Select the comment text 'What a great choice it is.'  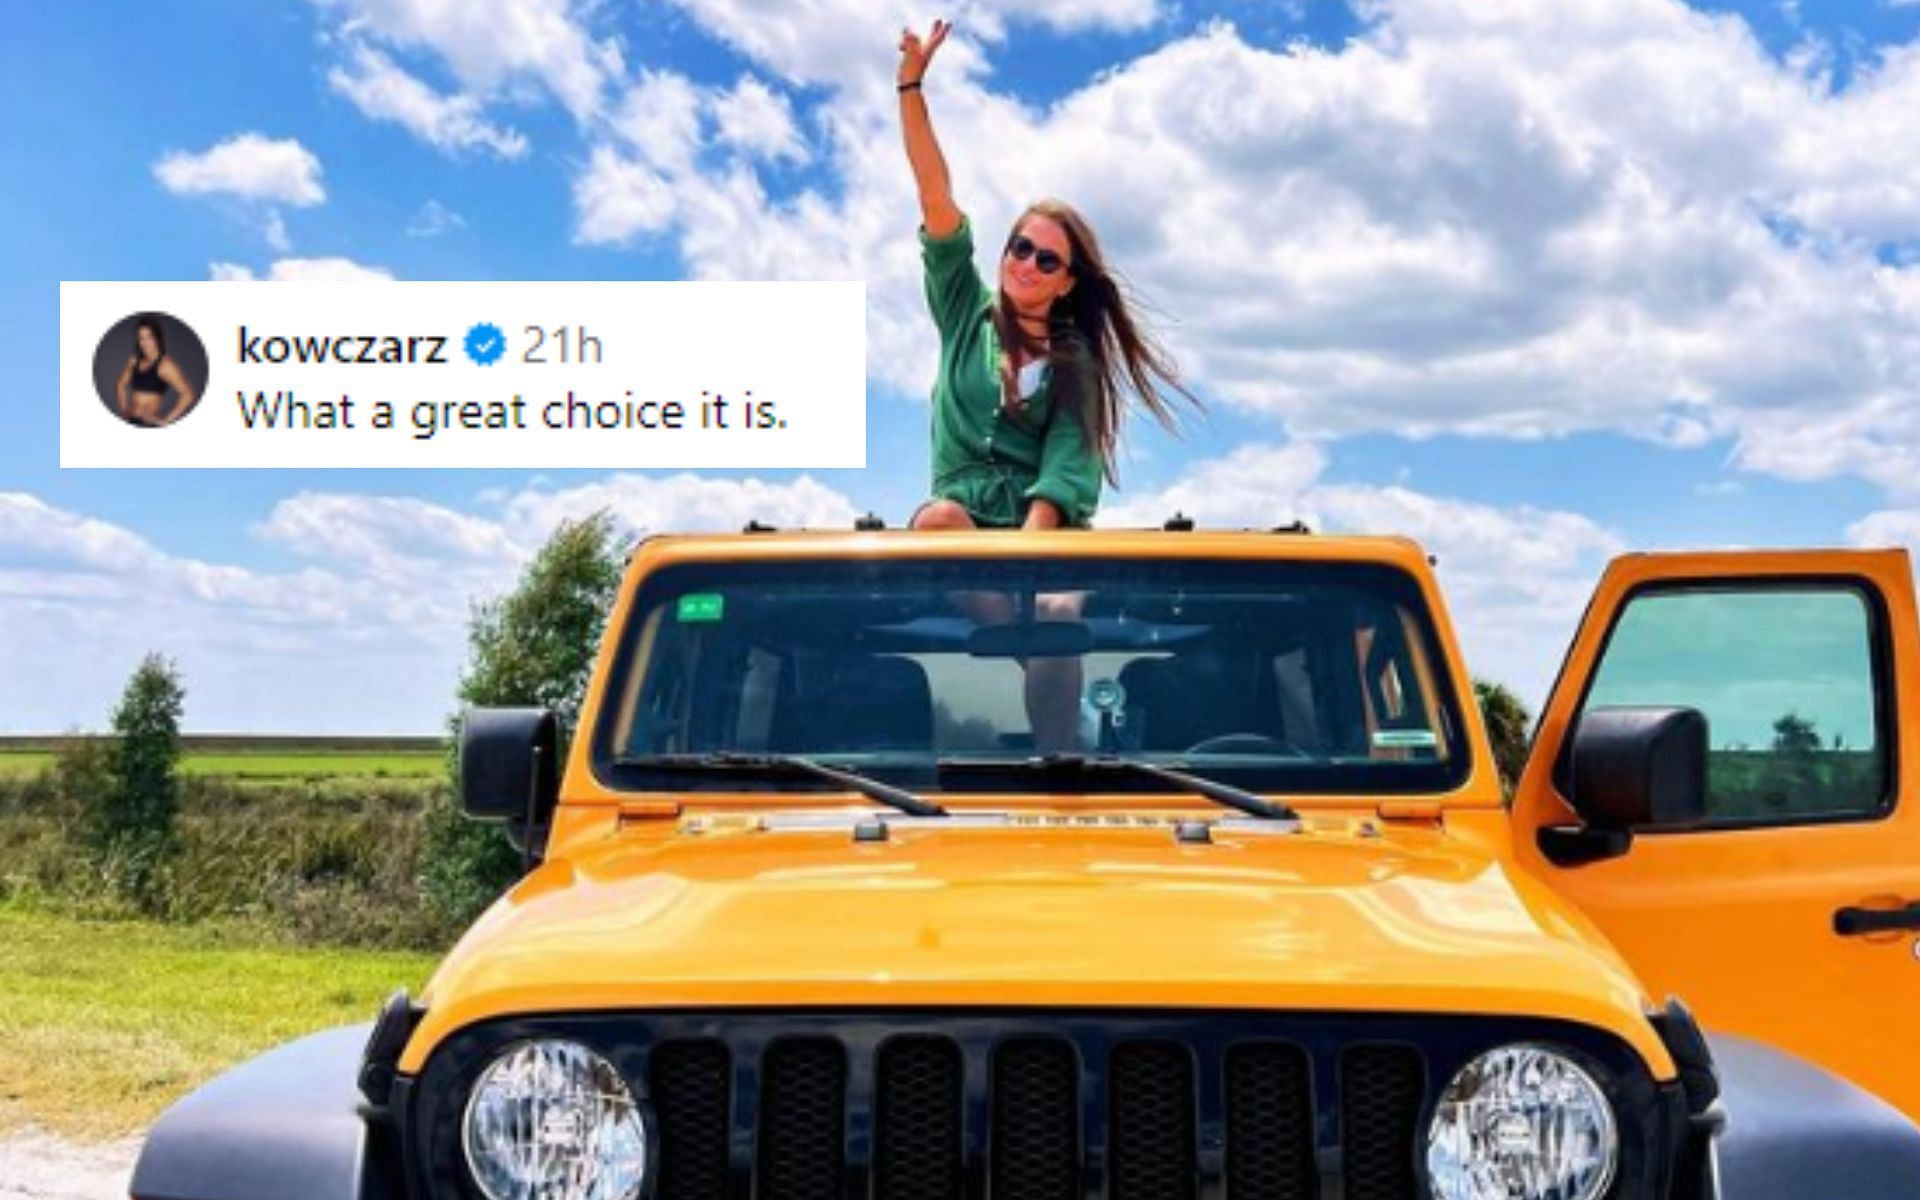512,411
